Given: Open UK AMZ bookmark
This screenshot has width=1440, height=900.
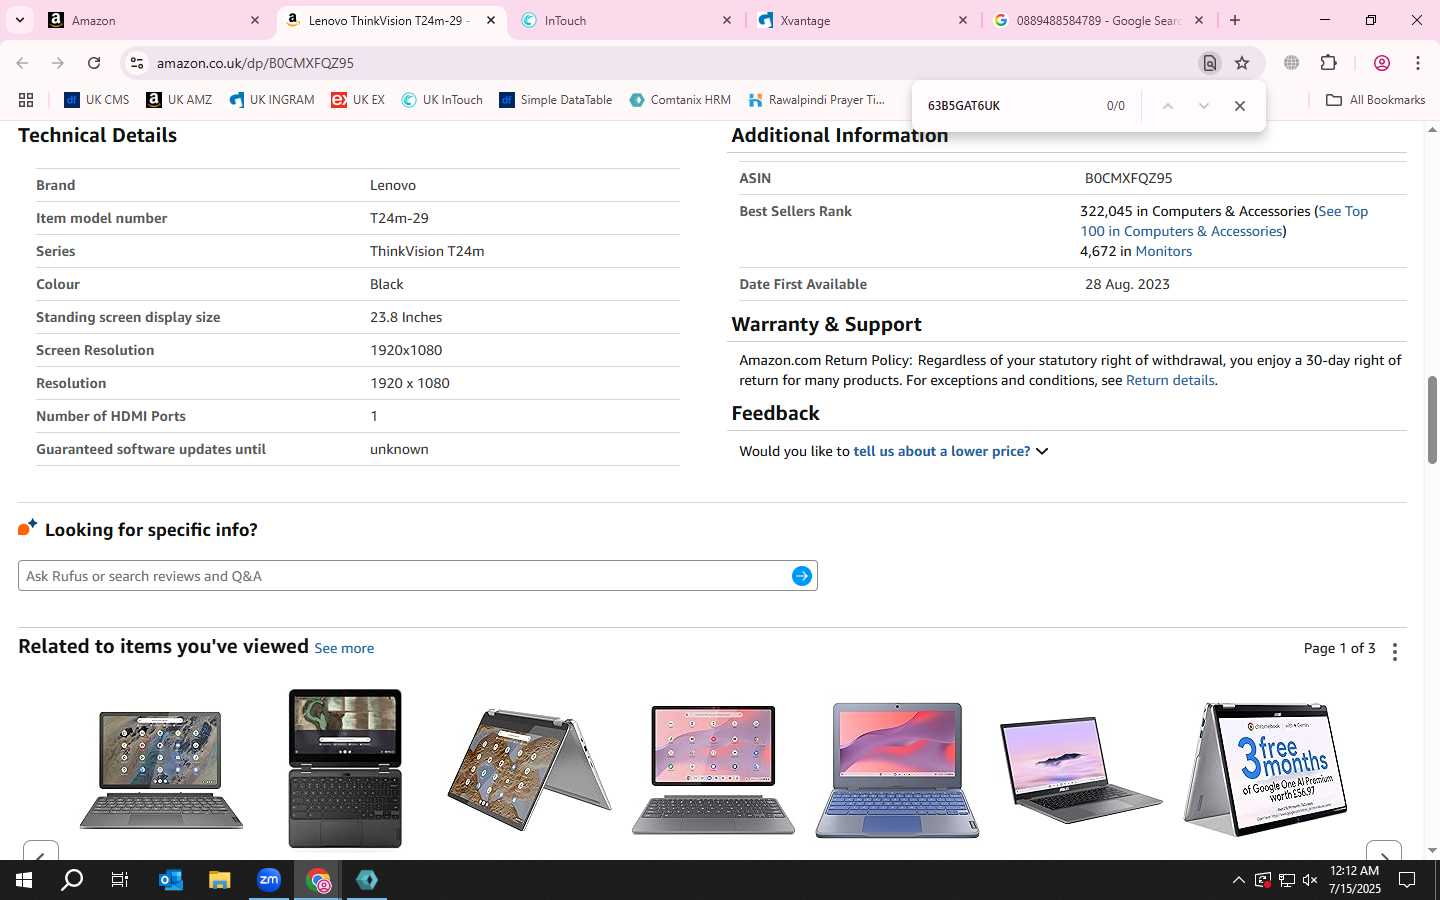Looking at the screenshot, I should (179, 100).
